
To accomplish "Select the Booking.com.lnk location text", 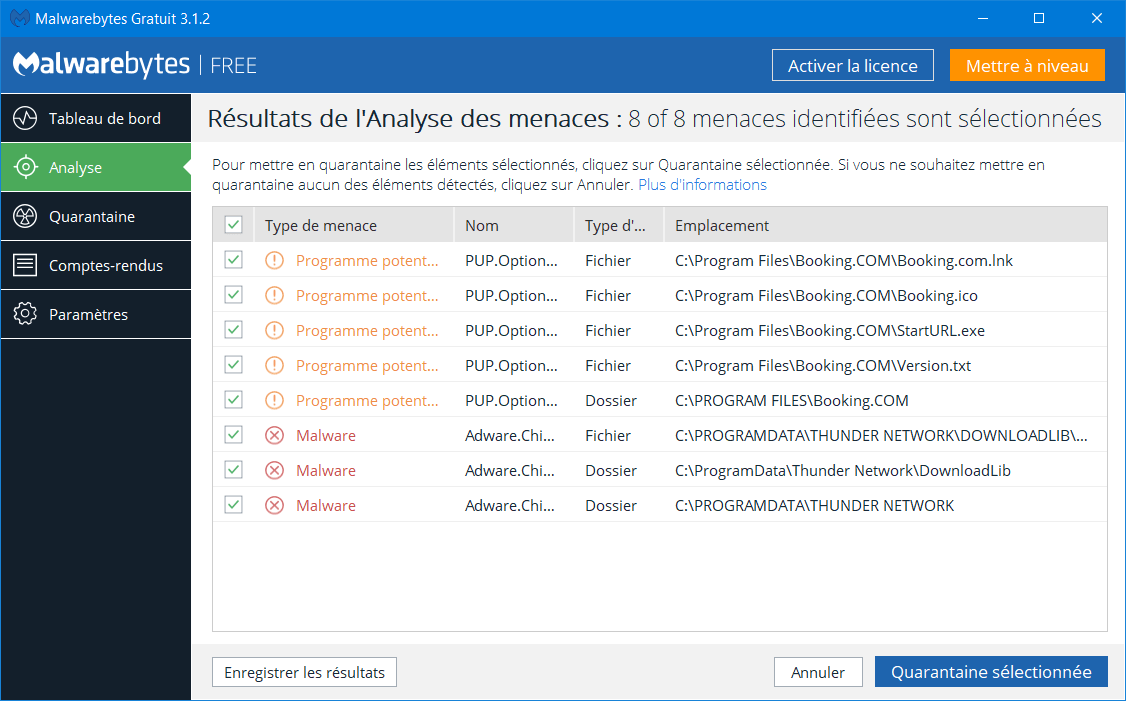I will (844, 261).
